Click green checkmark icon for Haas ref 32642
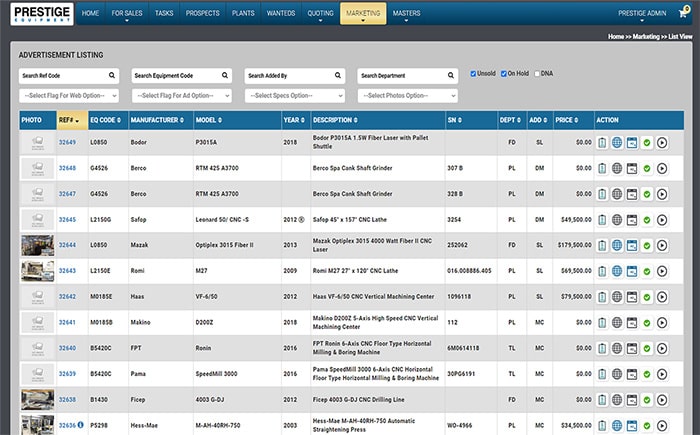 [647, 297]
